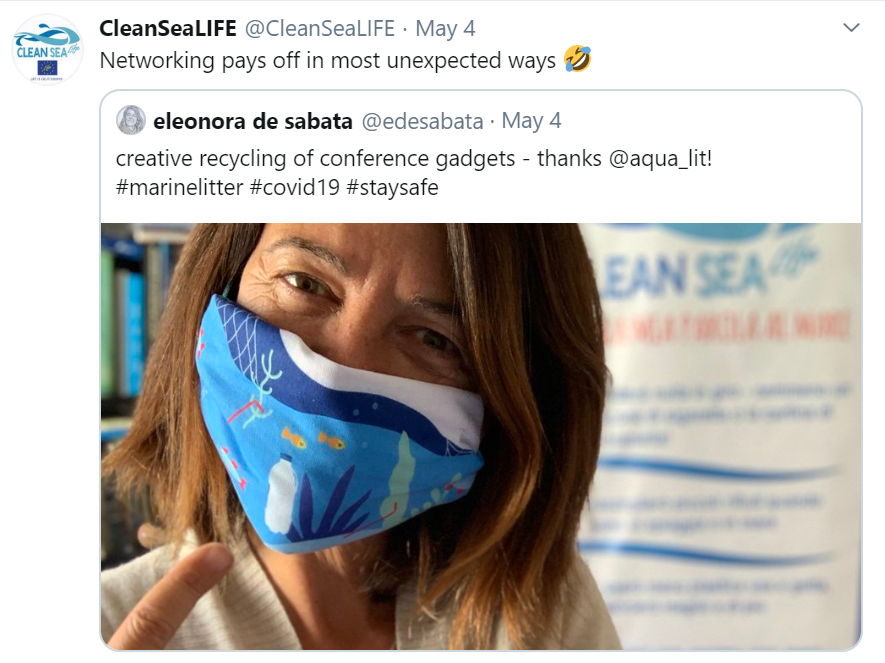Screen dimensions: 885x663
Task: Click the rolling-on-floor laughing emoji
Action: coord(577,60)
